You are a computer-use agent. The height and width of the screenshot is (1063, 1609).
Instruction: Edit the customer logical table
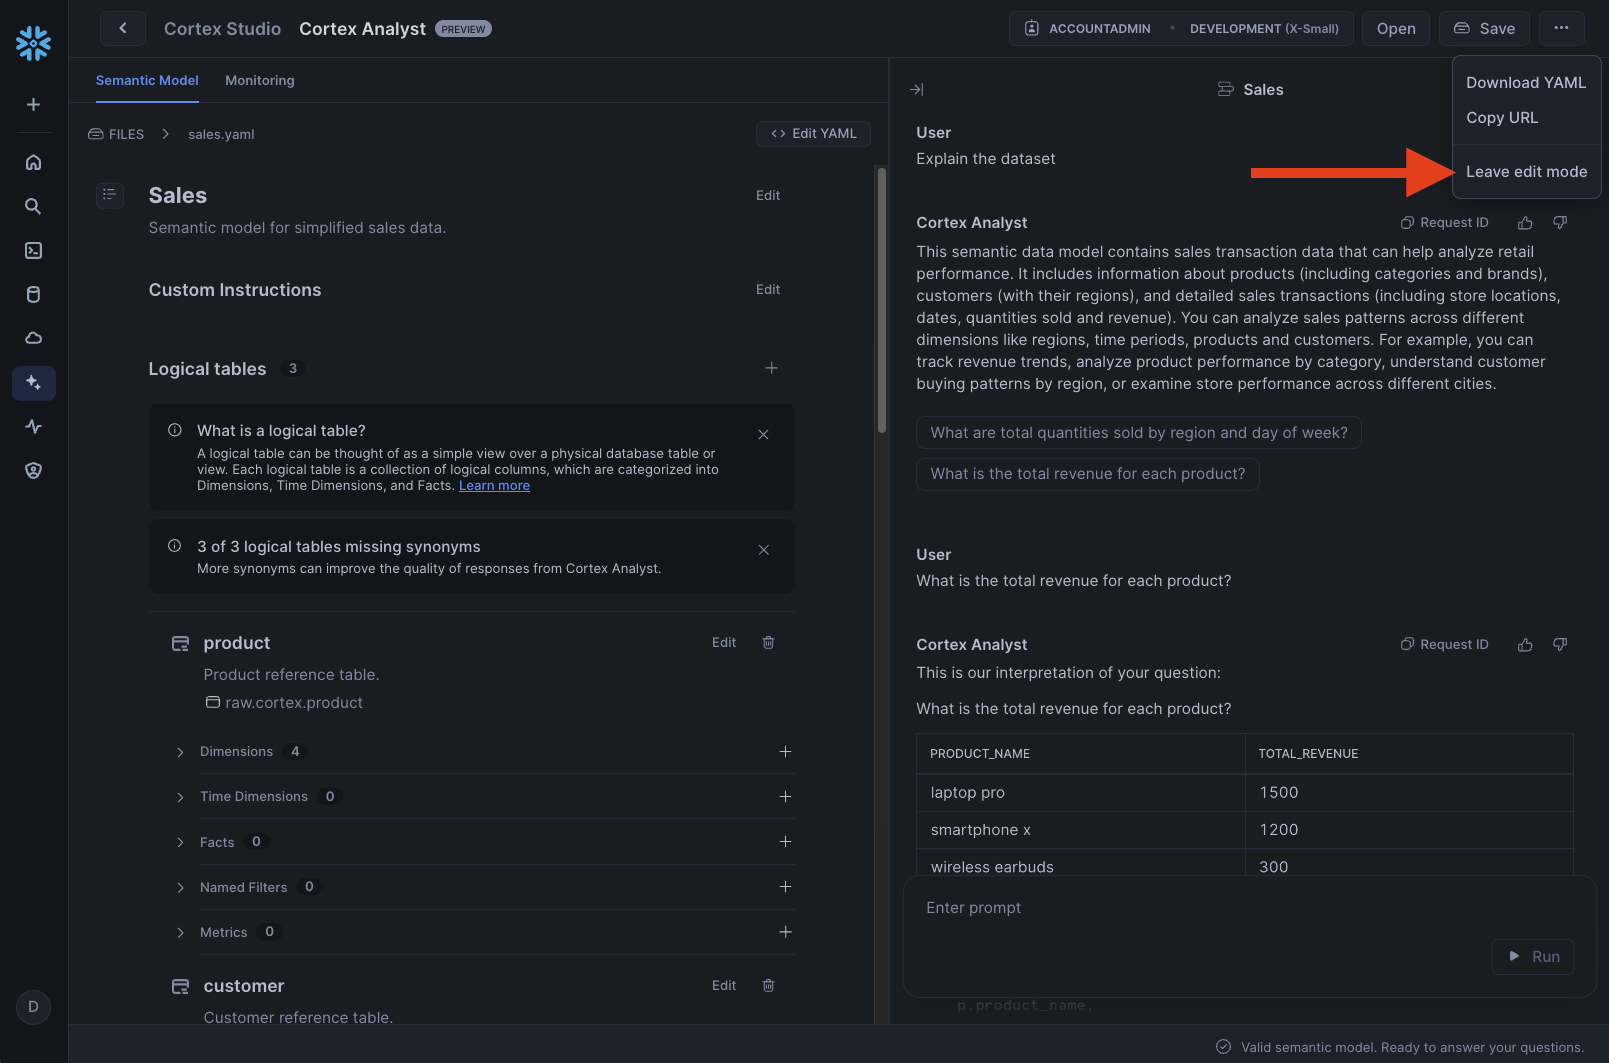pos(724,985)
